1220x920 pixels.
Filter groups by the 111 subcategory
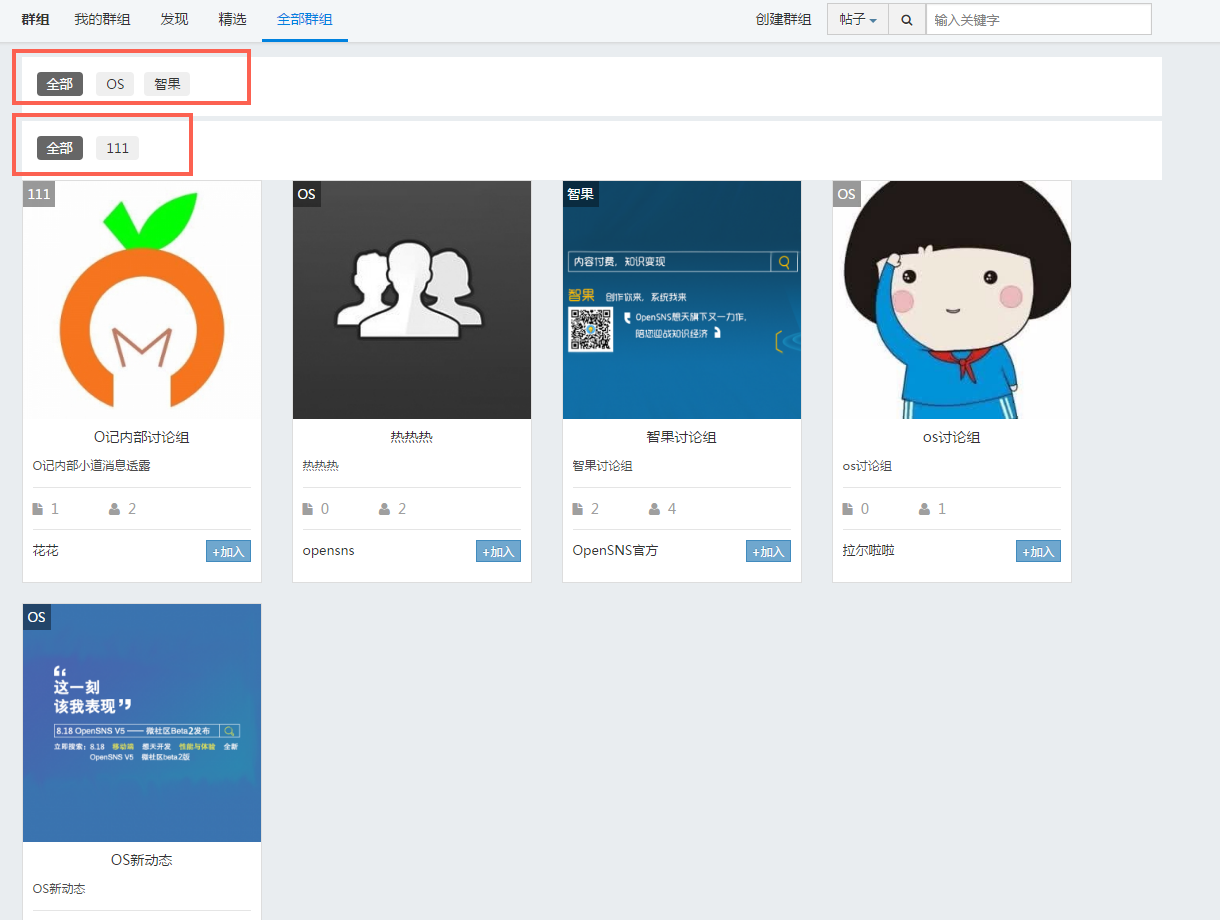[117, 148]
